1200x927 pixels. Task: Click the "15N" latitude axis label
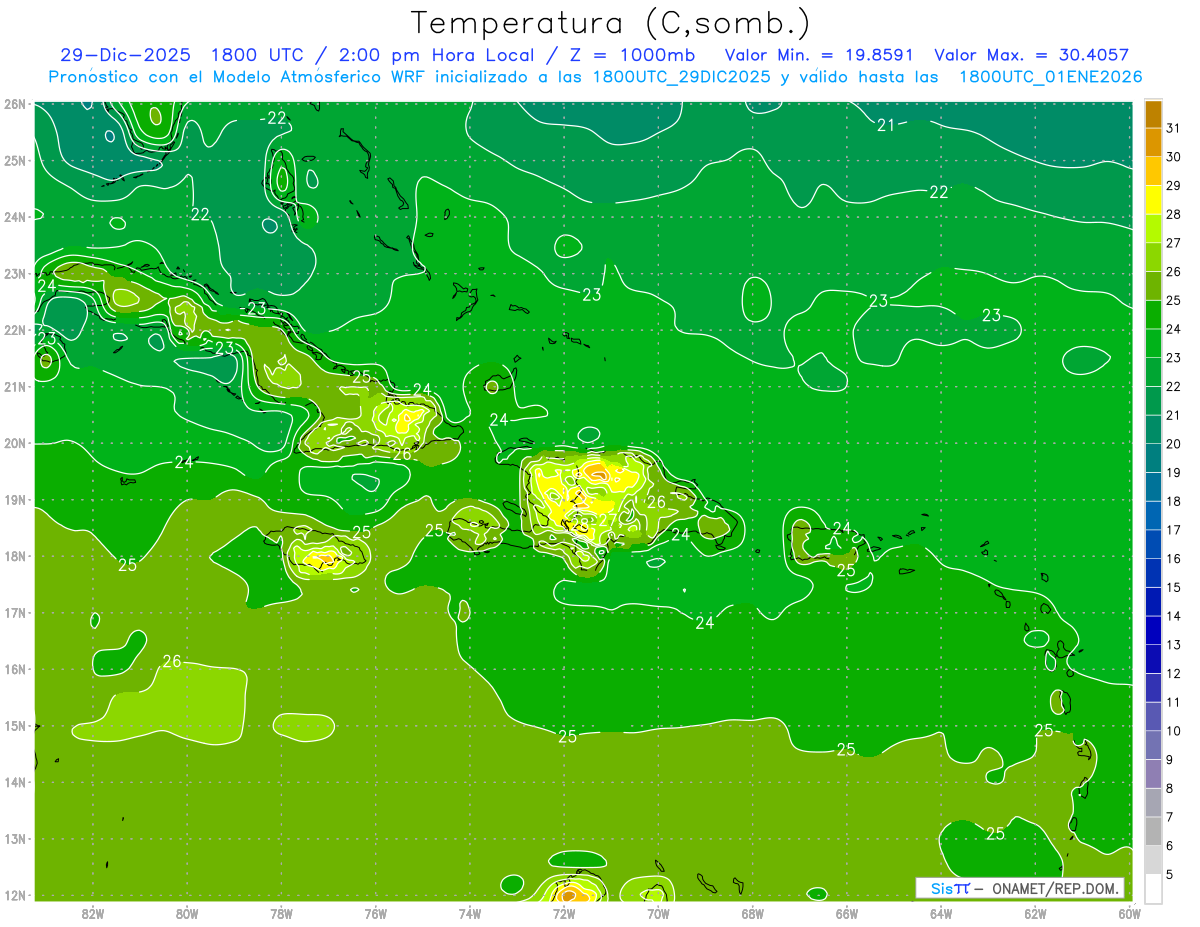click(15, 726)
